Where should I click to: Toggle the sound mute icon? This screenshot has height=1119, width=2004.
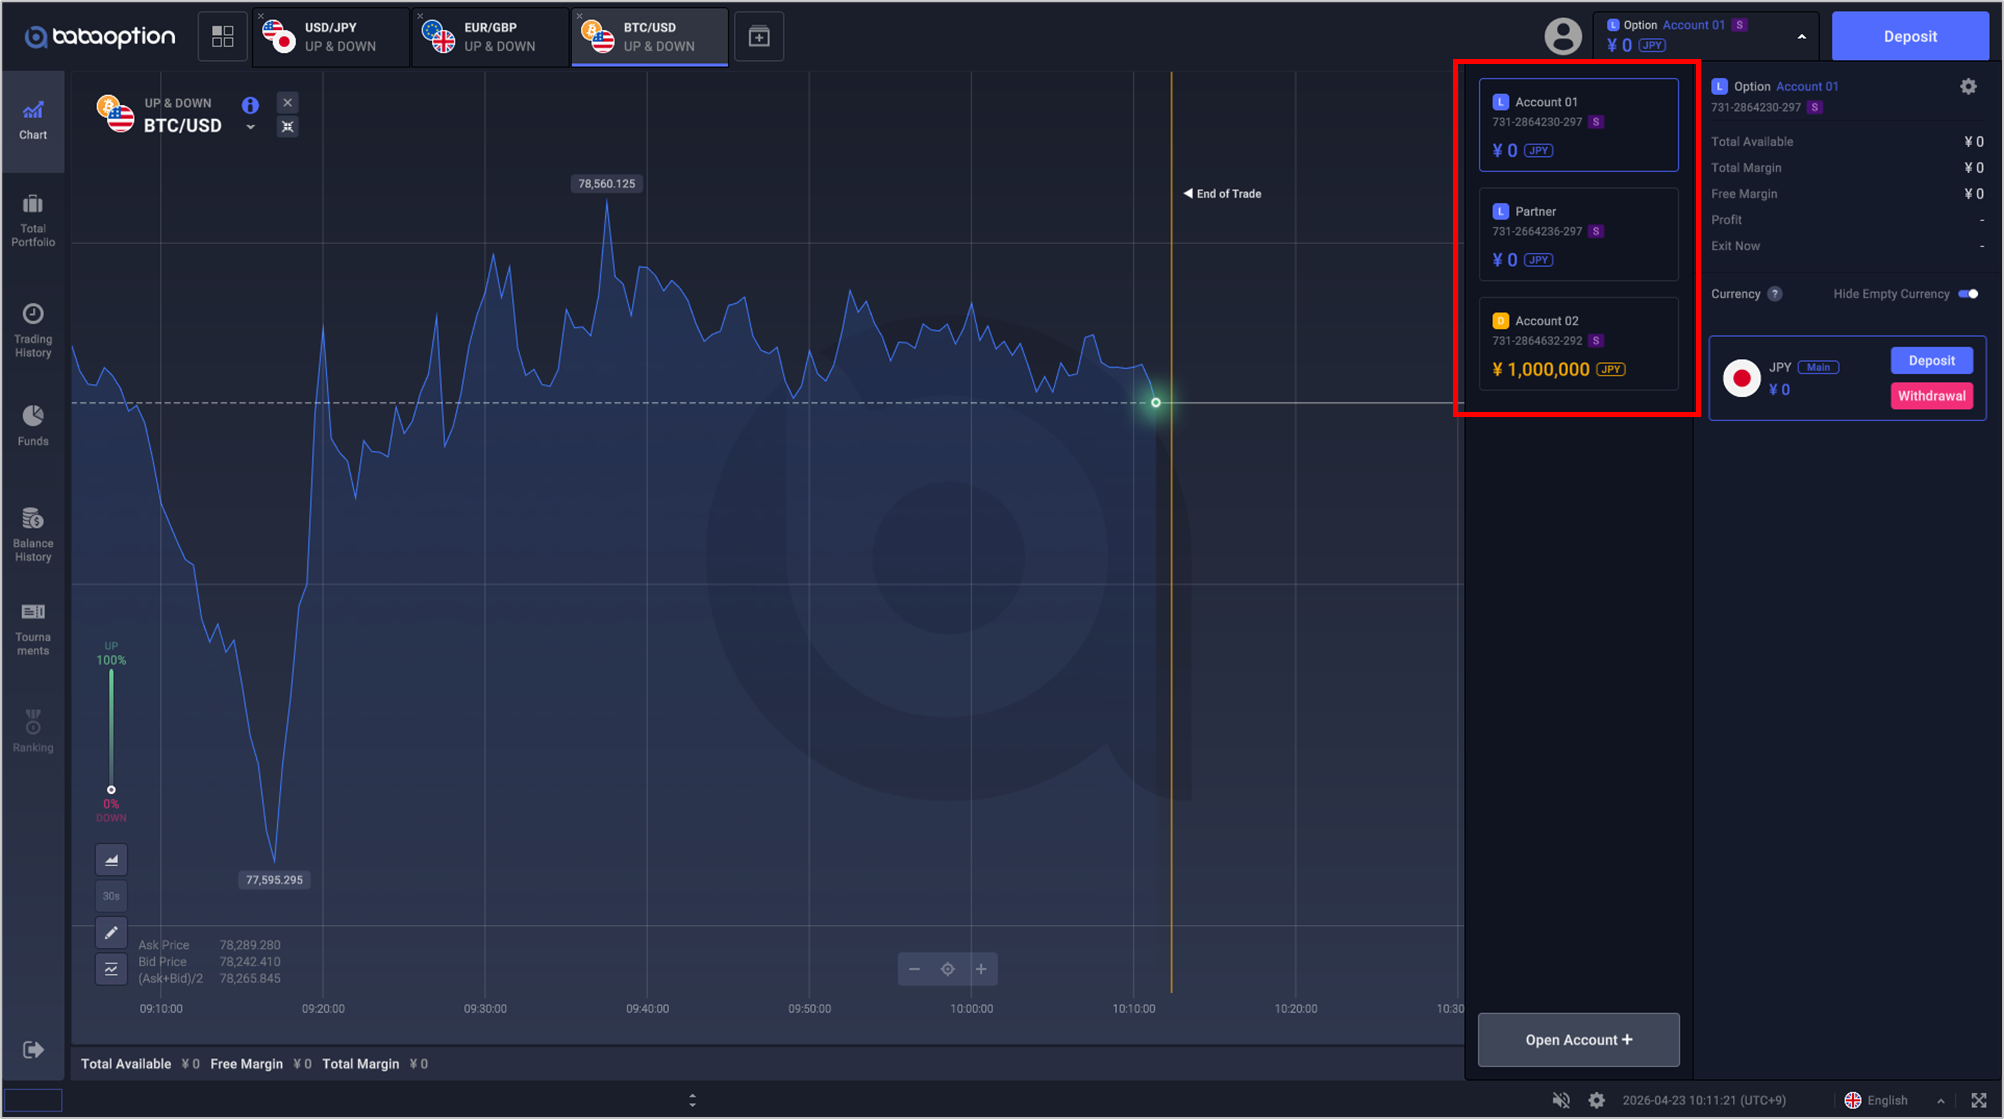coord(1561,1100)
